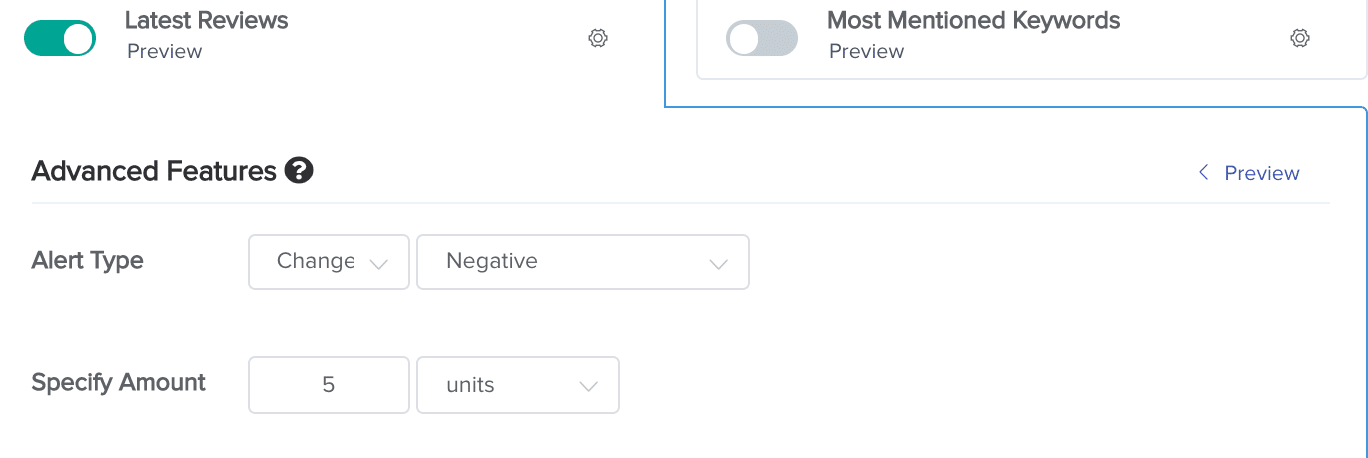Click the Advanced Features help question mark

click(x=299, y=171)
